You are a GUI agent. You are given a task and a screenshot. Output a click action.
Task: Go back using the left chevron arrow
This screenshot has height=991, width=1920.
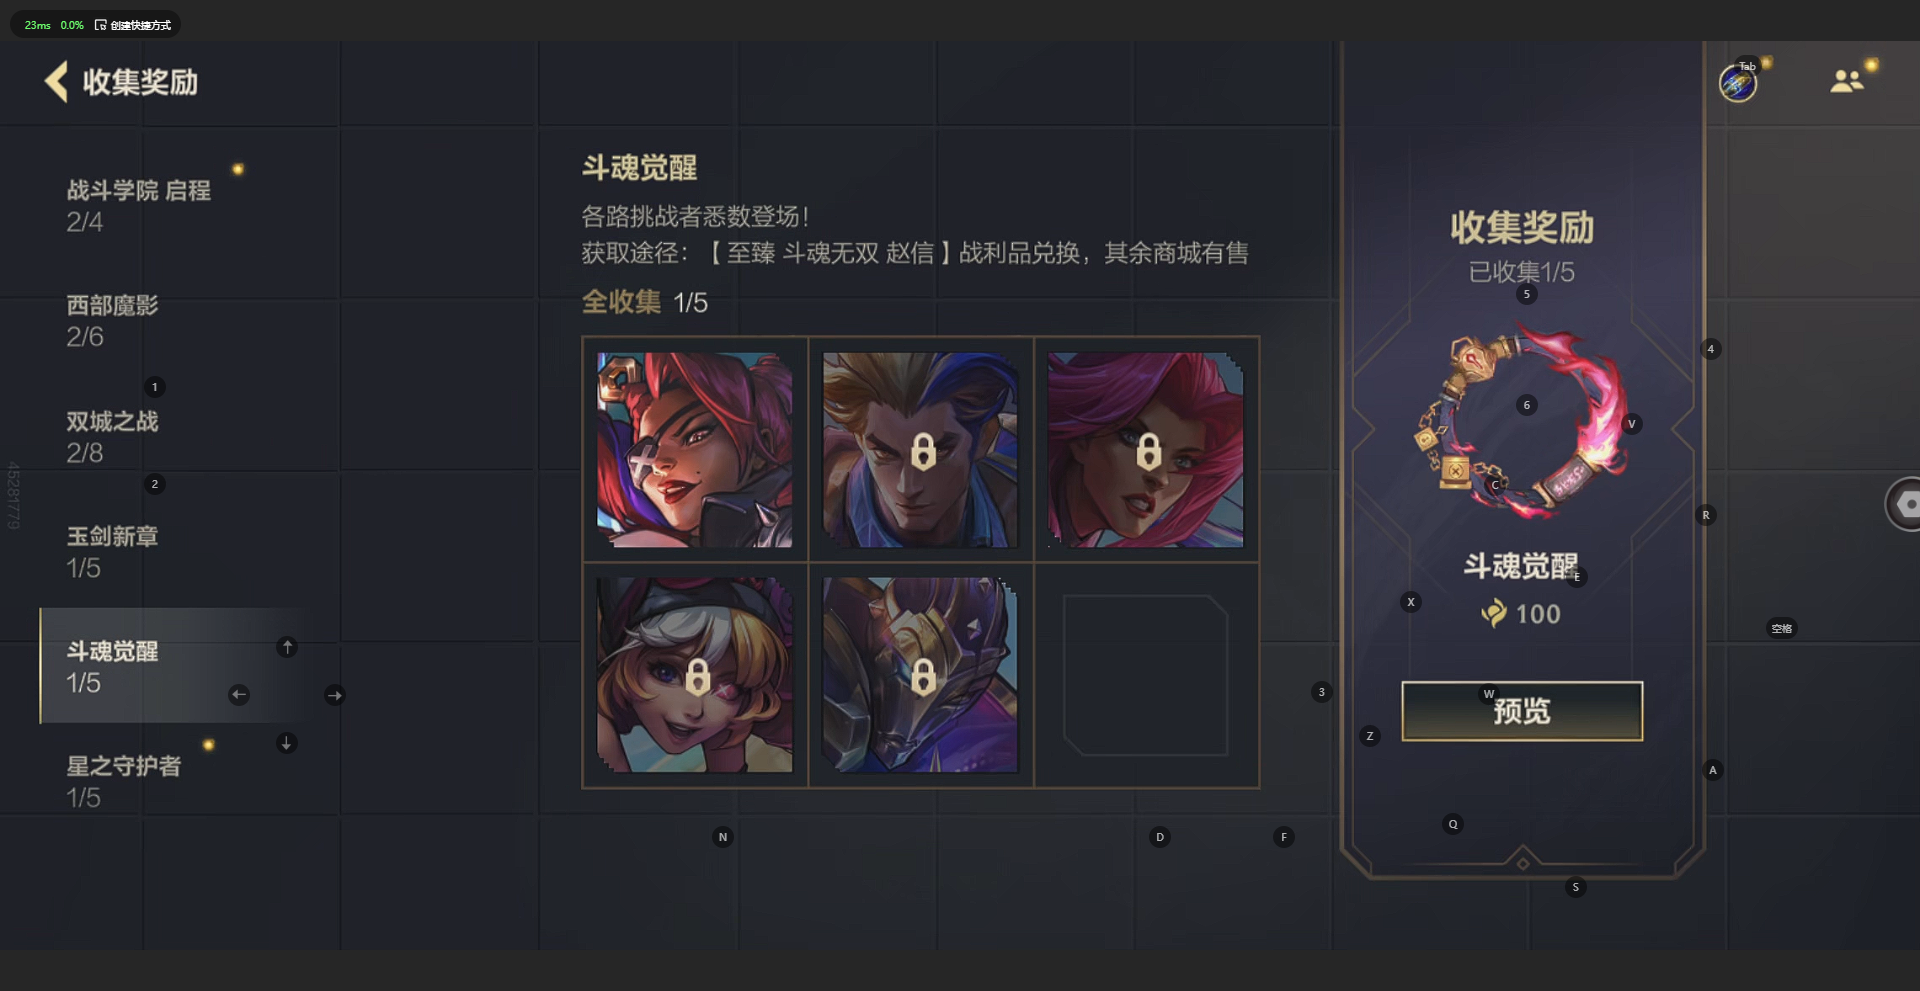click(x=57, y=81)
